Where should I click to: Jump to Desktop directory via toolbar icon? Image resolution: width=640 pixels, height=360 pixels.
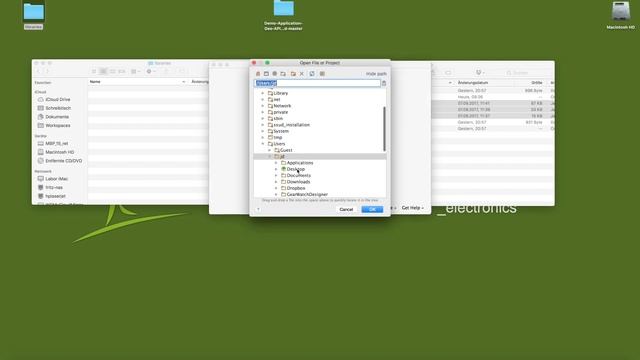click(266, 74)
